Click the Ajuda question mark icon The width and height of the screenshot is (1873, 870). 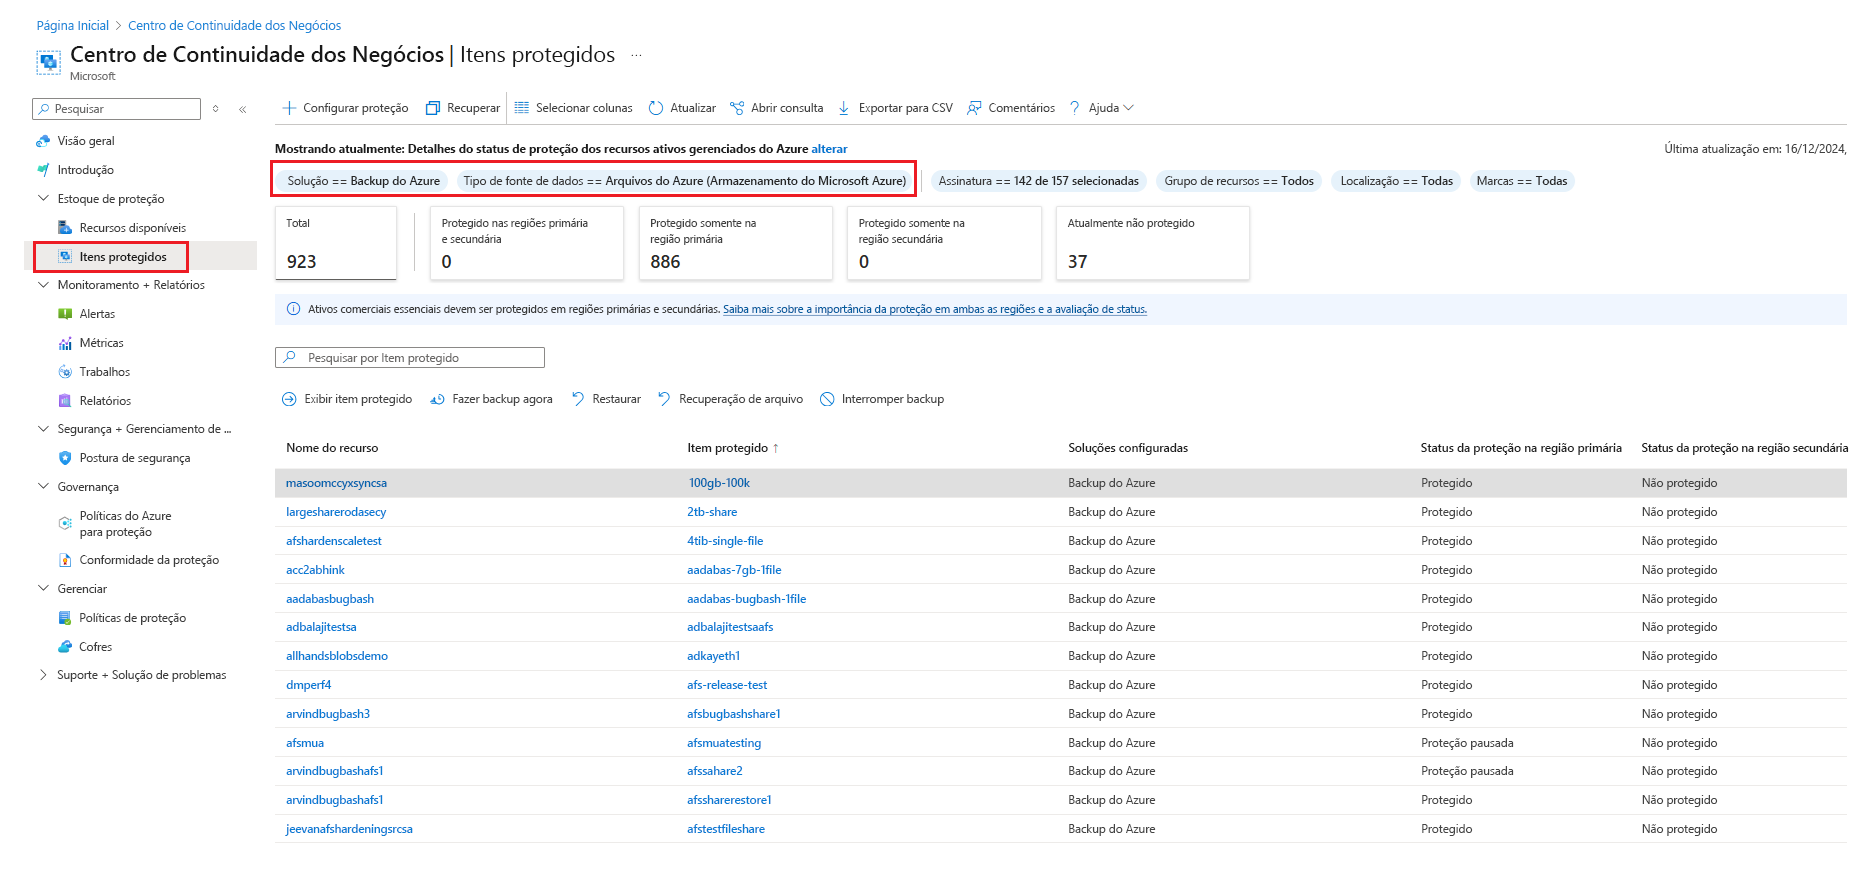point(1075,108)
